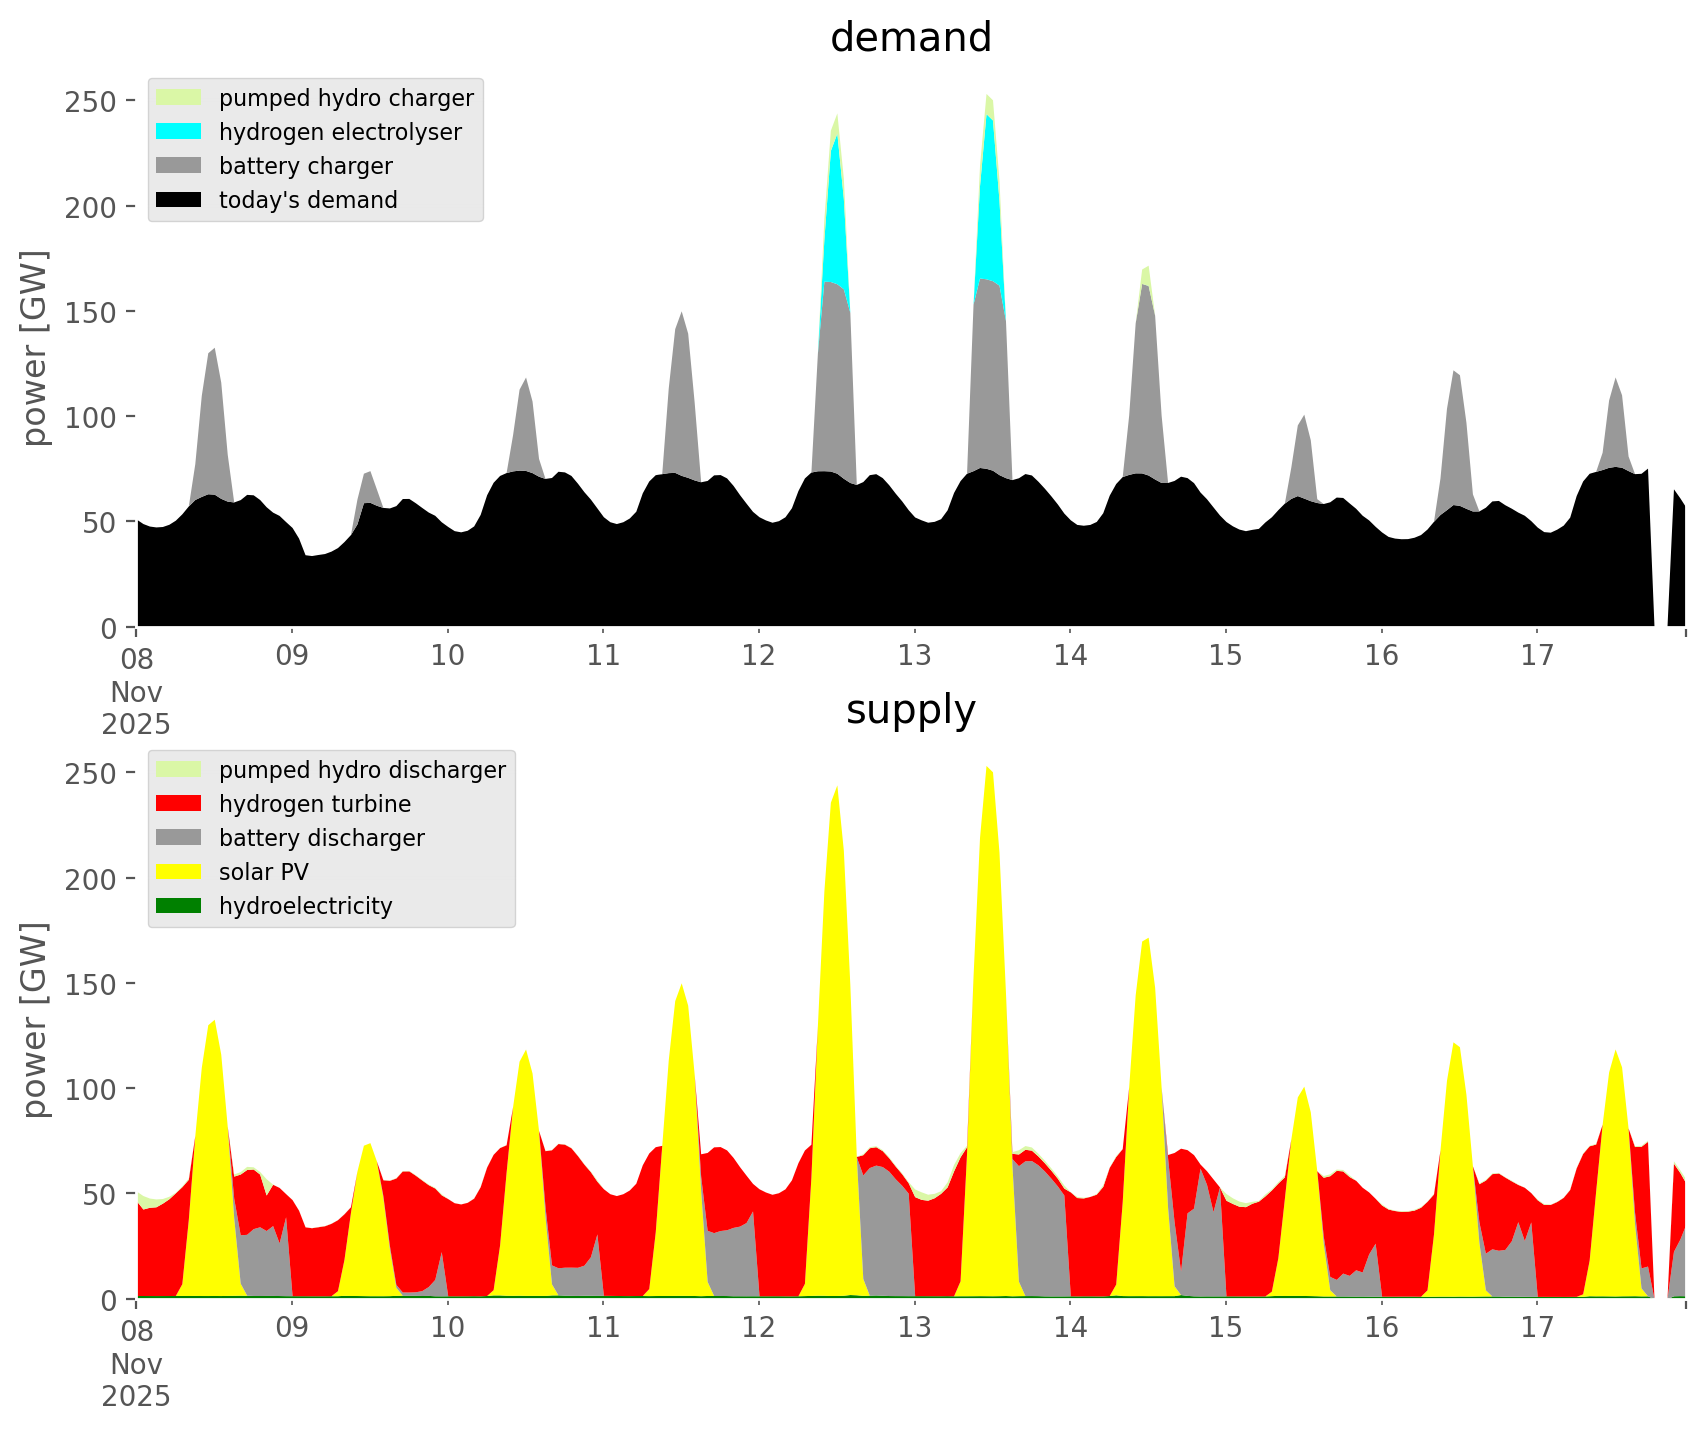
Task: Click date tick 15 on supply x-axis
Action: pyautogui.click(x=1225, y=1328)
